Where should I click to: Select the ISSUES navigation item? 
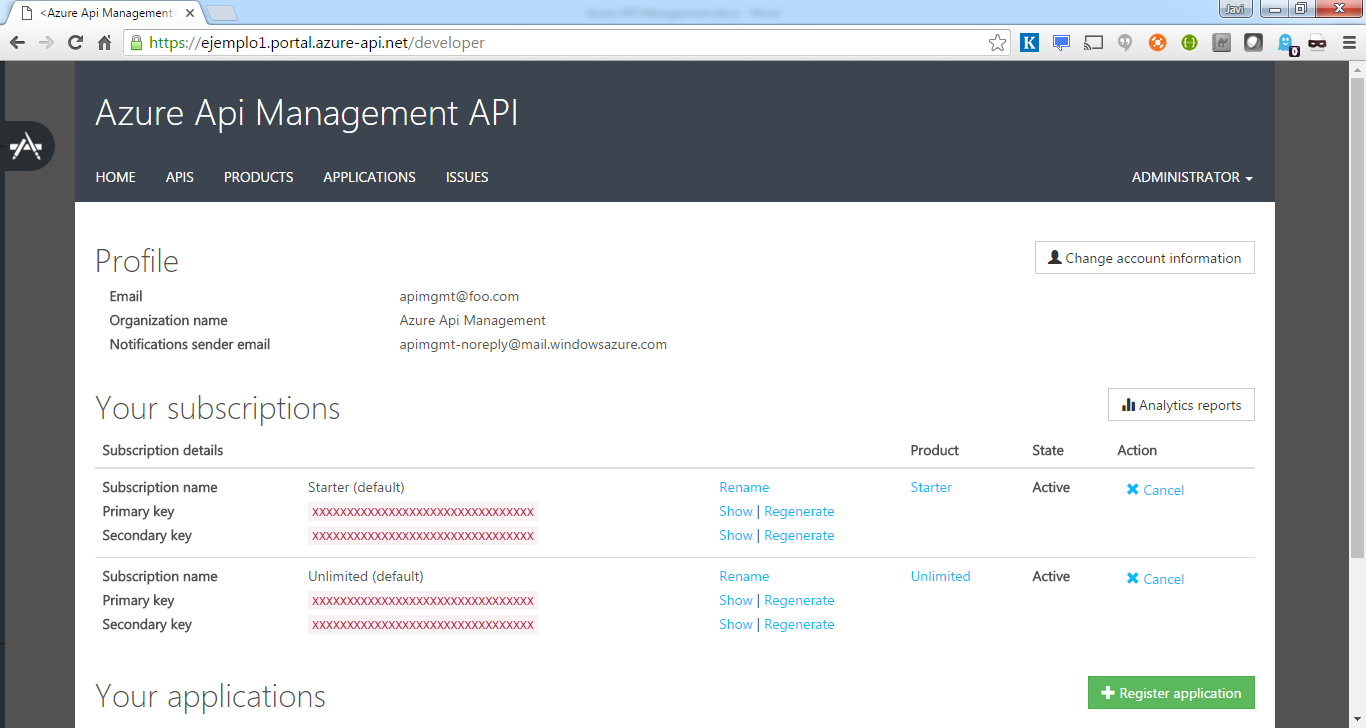(467, 177)
